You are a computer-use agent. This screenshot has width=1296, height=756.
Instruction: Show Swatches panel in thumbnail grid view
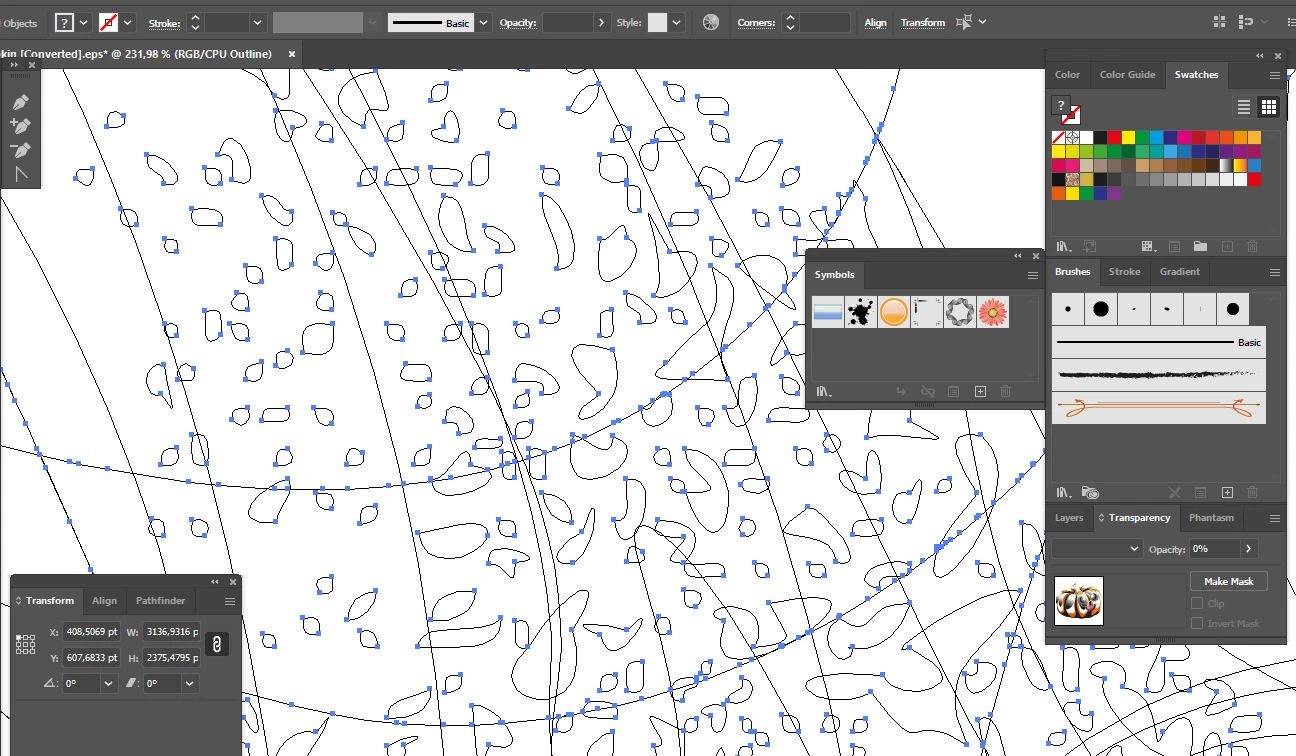[x=1268, y=107]
